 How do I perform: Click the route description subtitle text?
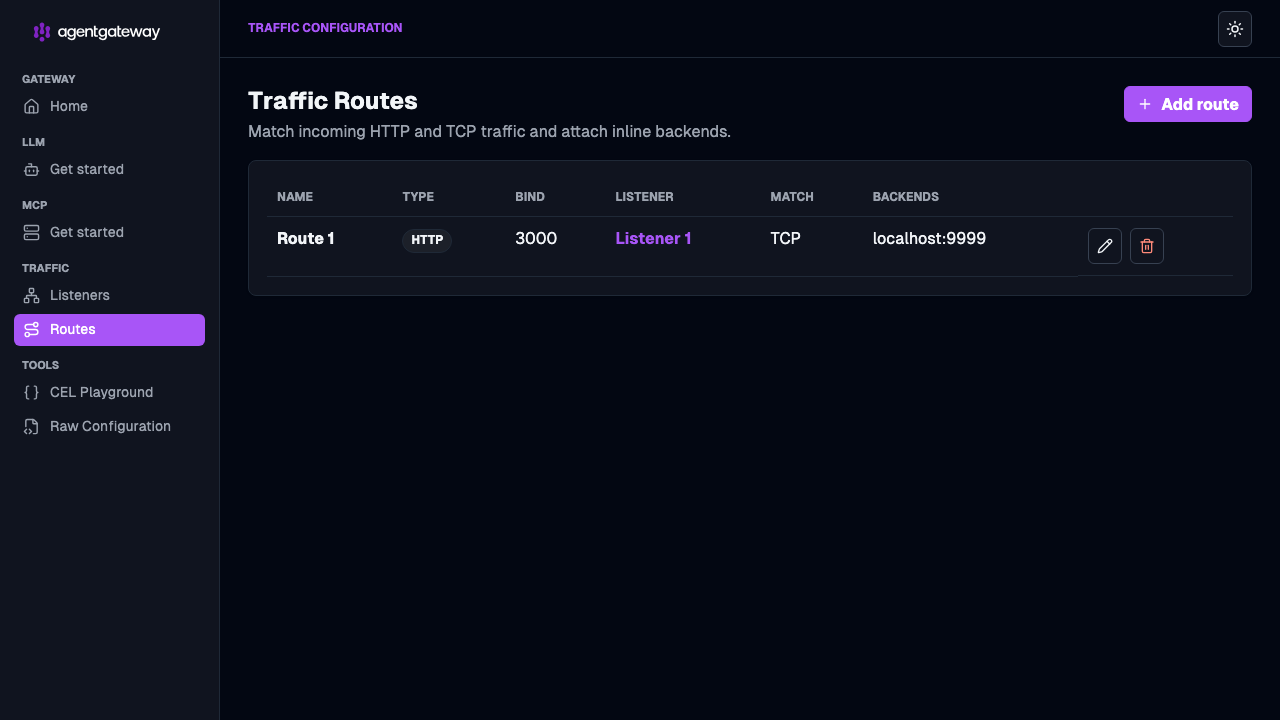coord(489,131)
